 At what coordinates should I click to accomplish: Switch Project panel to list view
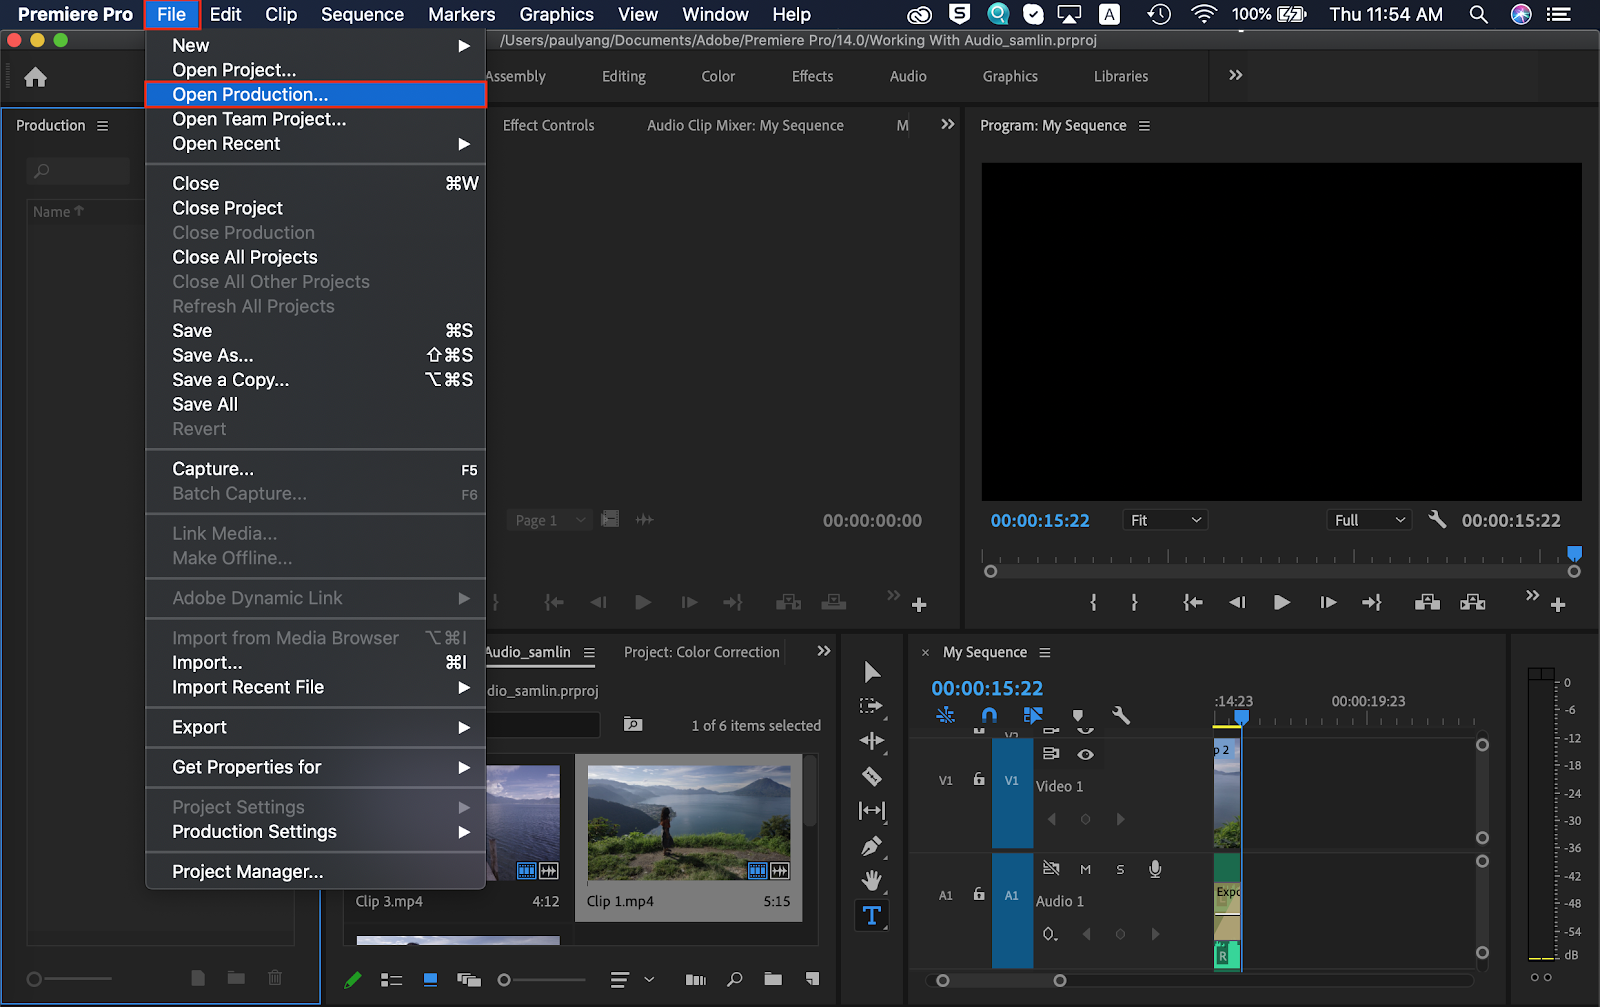tap(391, 980)
